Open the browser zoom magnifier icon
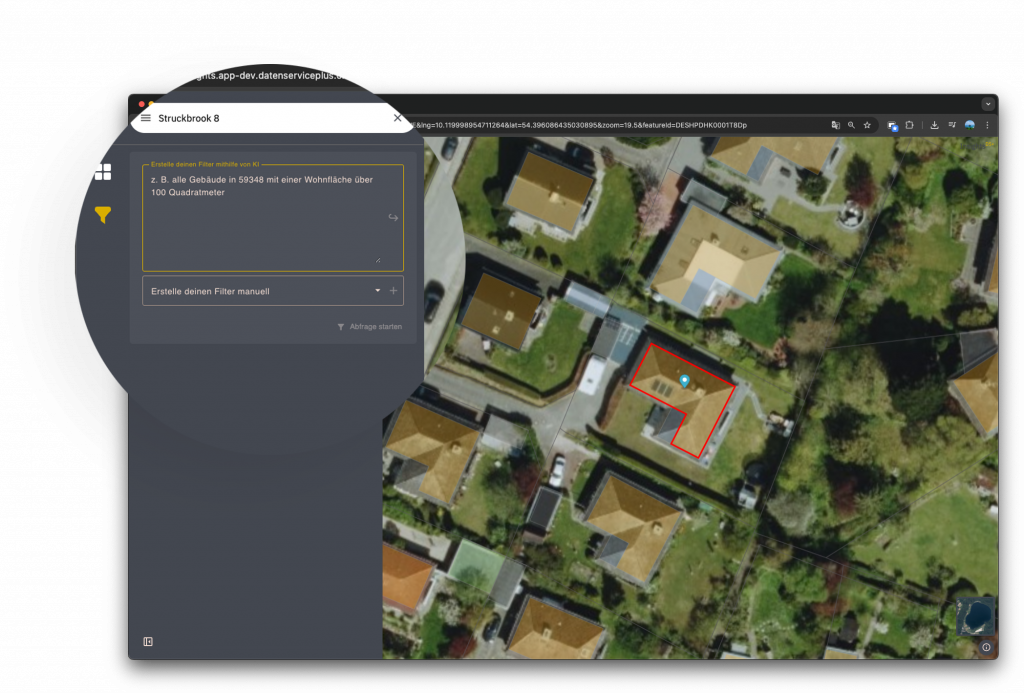The height and width of the screenshot is (693, 1024). 851,125
